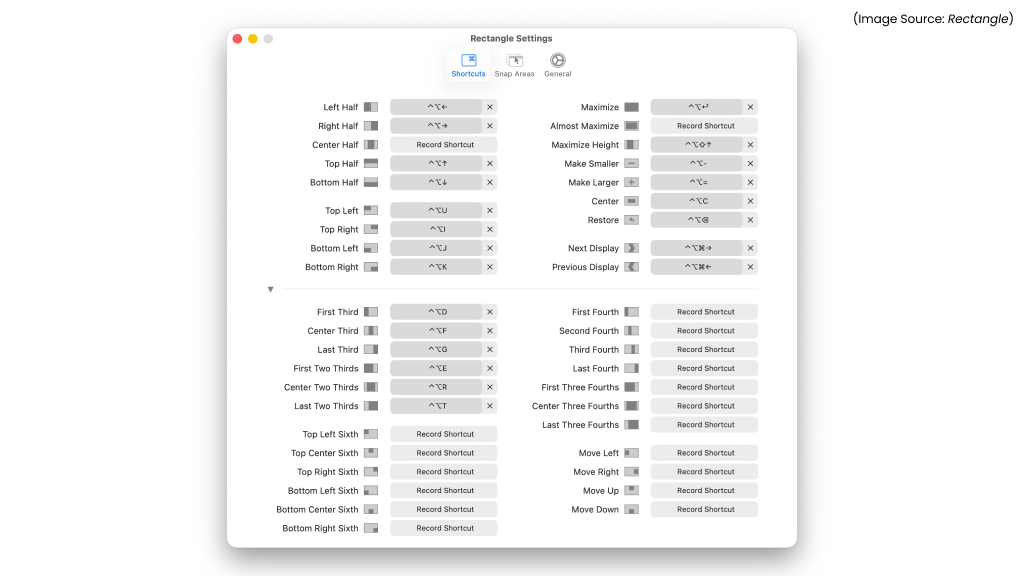Open the General settings tab
The image size is (1024, 576).
(x=558, y=66)
